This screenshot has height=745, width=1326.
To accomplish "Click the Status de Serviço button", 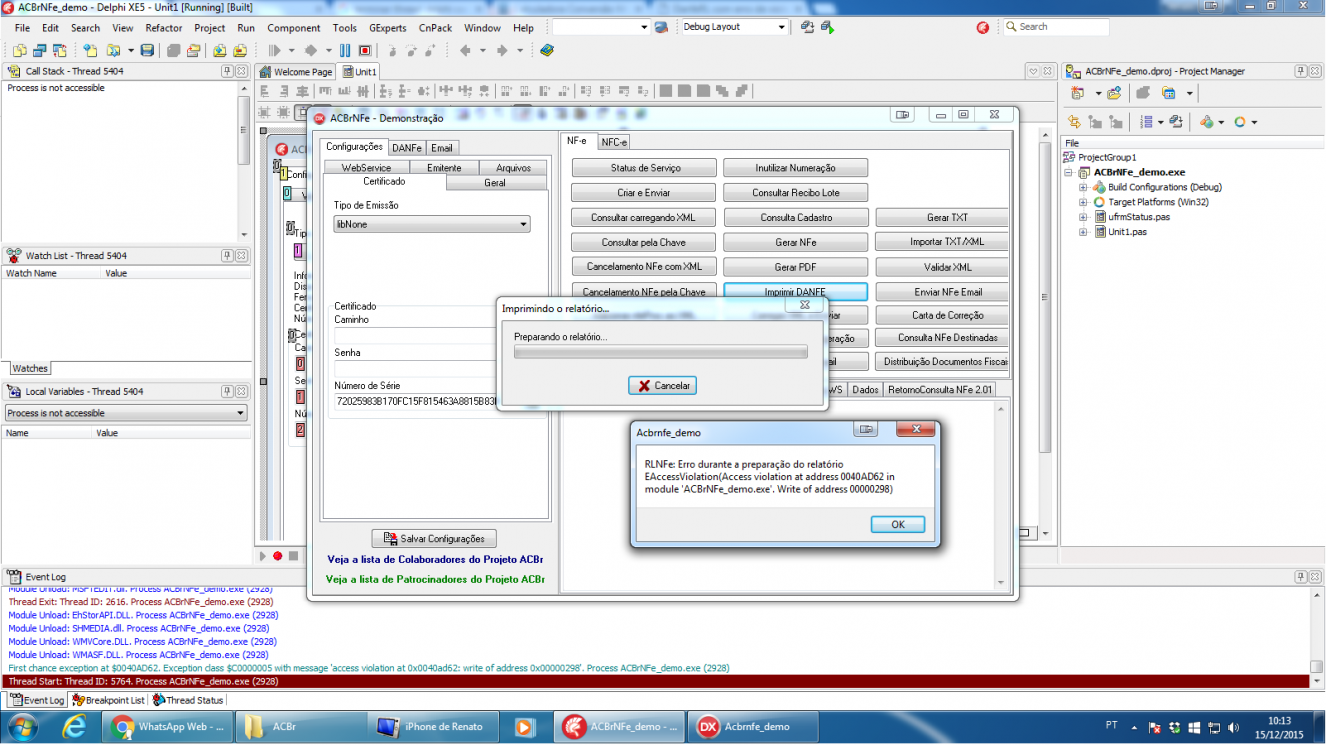I will pyautogui.click(x=644, y=168).
